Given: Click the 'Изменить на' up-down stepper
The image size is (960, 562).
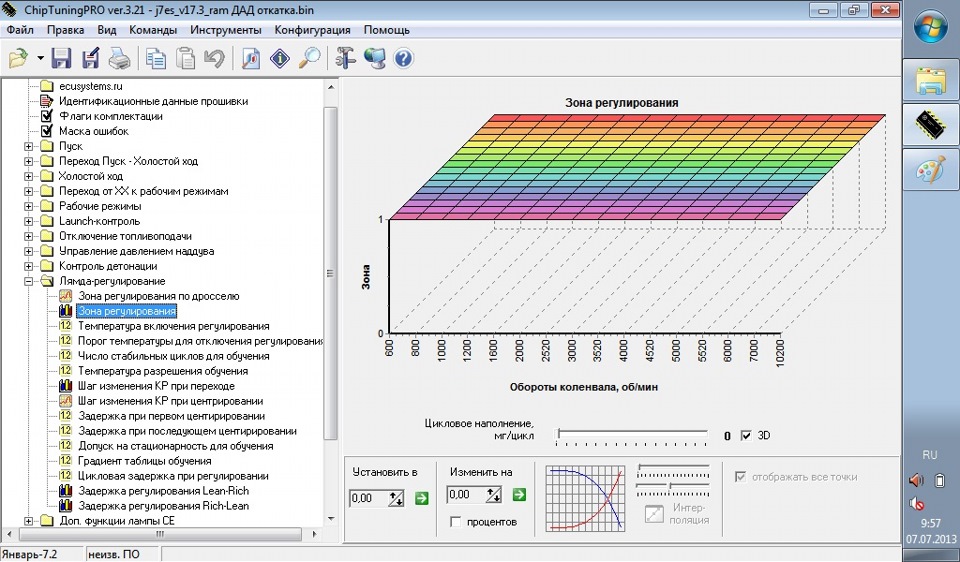Looking at the screenshot, I should coord(494,495).
